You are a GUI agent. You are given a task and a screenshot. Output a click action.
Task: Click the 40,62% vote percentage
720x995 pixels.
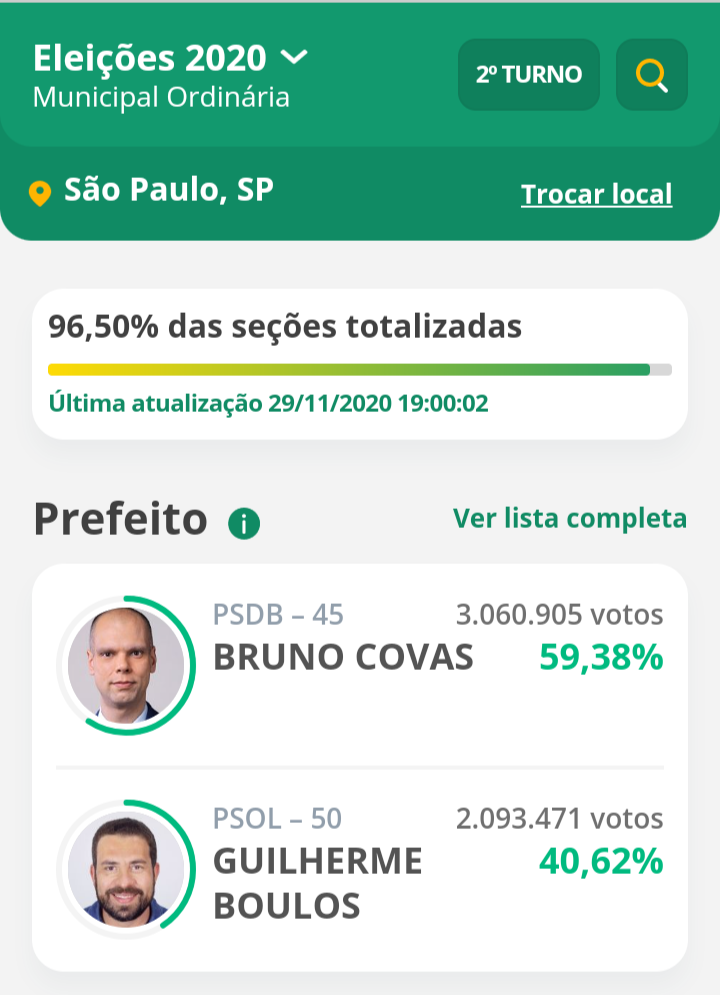click(601, 860)
